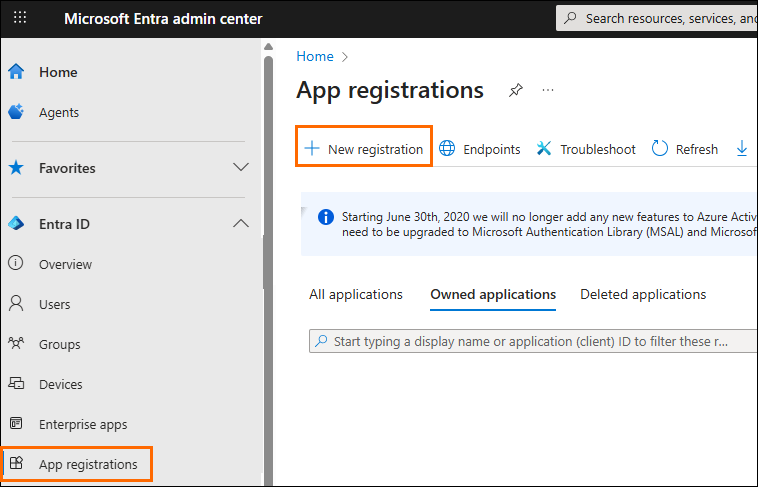Click the Refresh toolbar button
The image size is (758, 487).
tap(685, 148)
